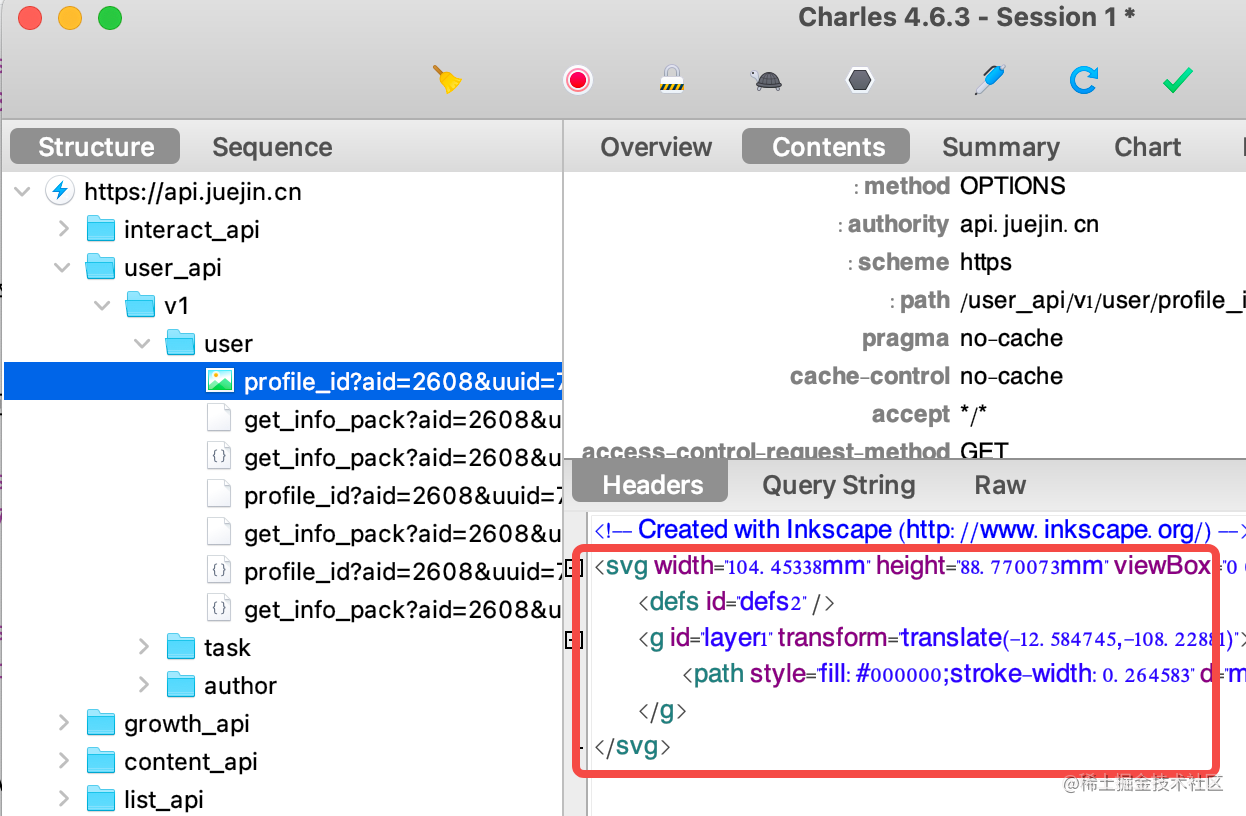The width and height of the screenshot is (1246, 816).
Task: Click the :path value /user_api/v1/user/profile
Action: click(x=1103, y=300)
